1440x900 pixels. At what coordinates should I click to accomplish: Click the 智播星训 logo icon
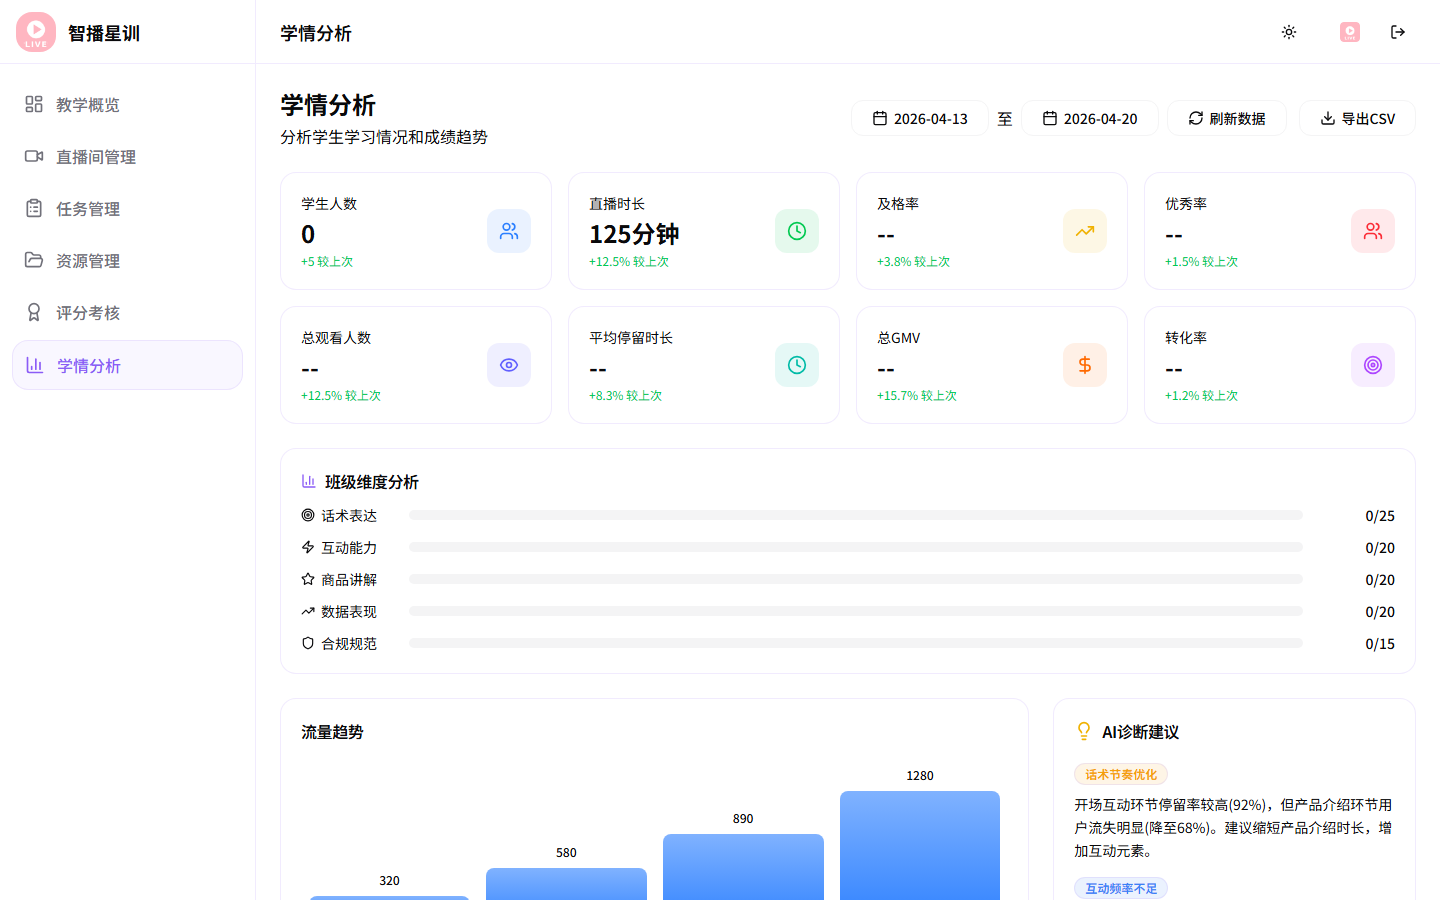pos(36,32)
